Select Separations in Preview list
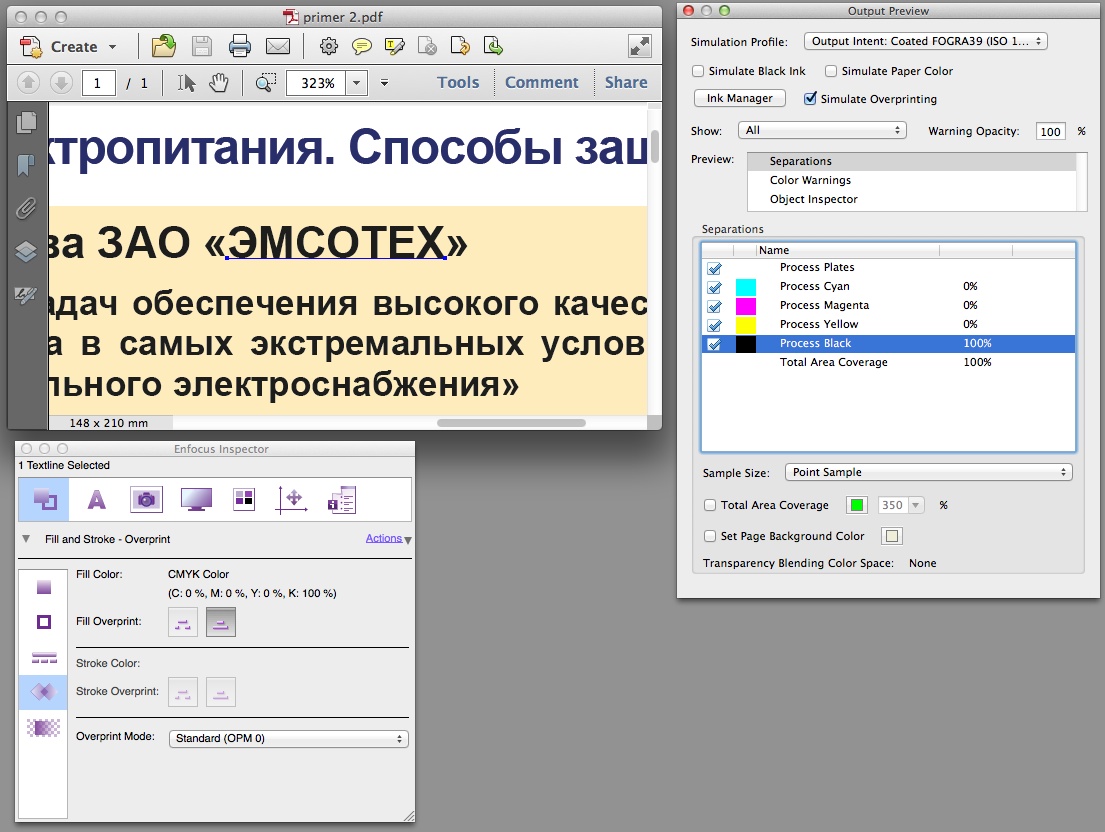Screen dimensions: 1105x832 [912, 161]
